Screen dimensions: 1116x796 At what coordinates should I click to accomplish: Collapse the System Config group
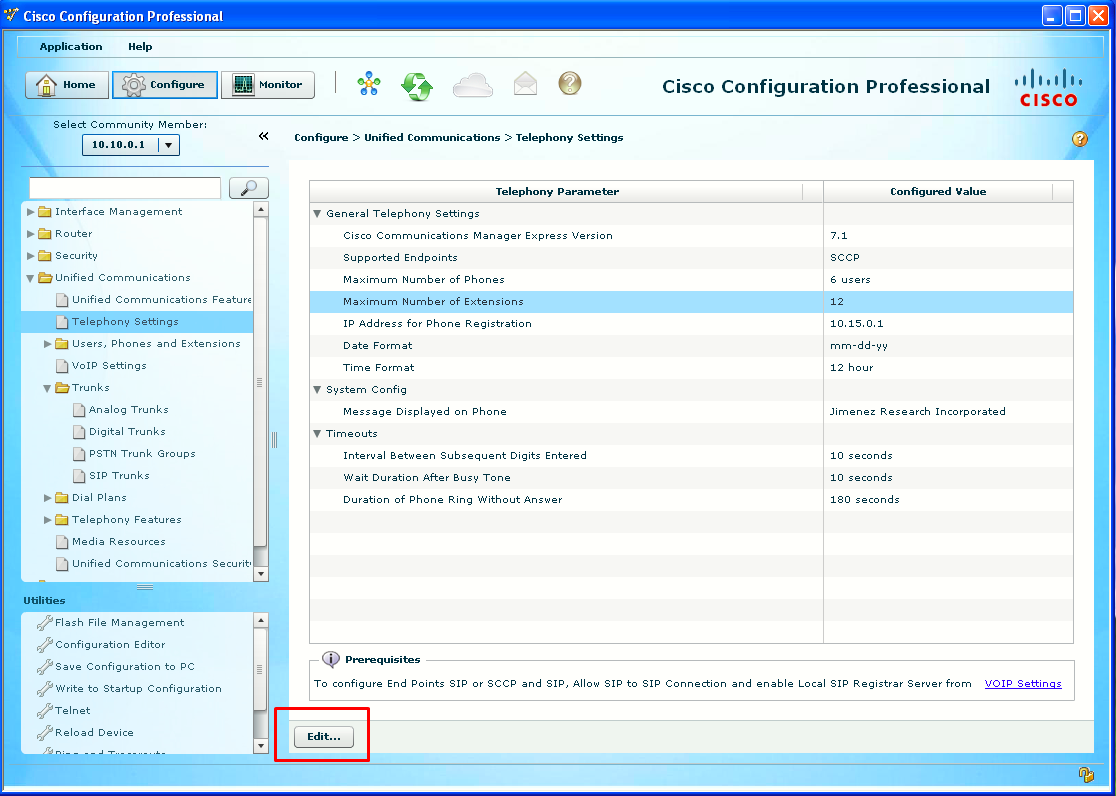pos(317,389)
